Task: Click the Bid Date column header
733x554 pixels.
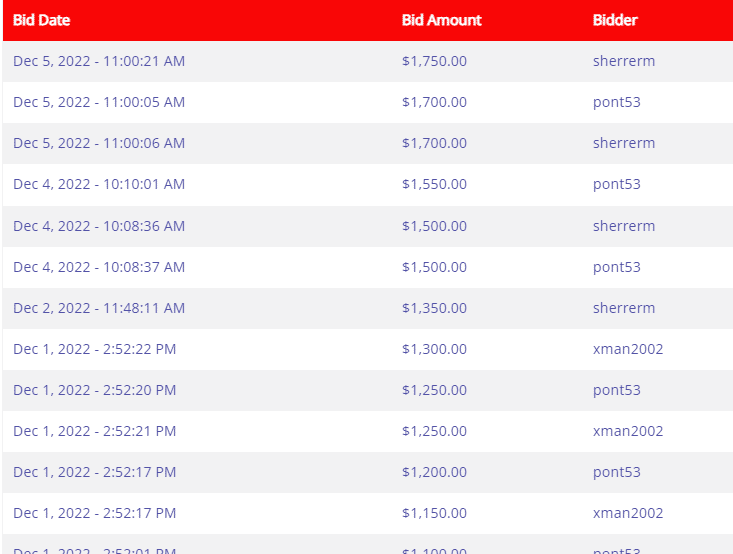Action: [x=41, y=20]
